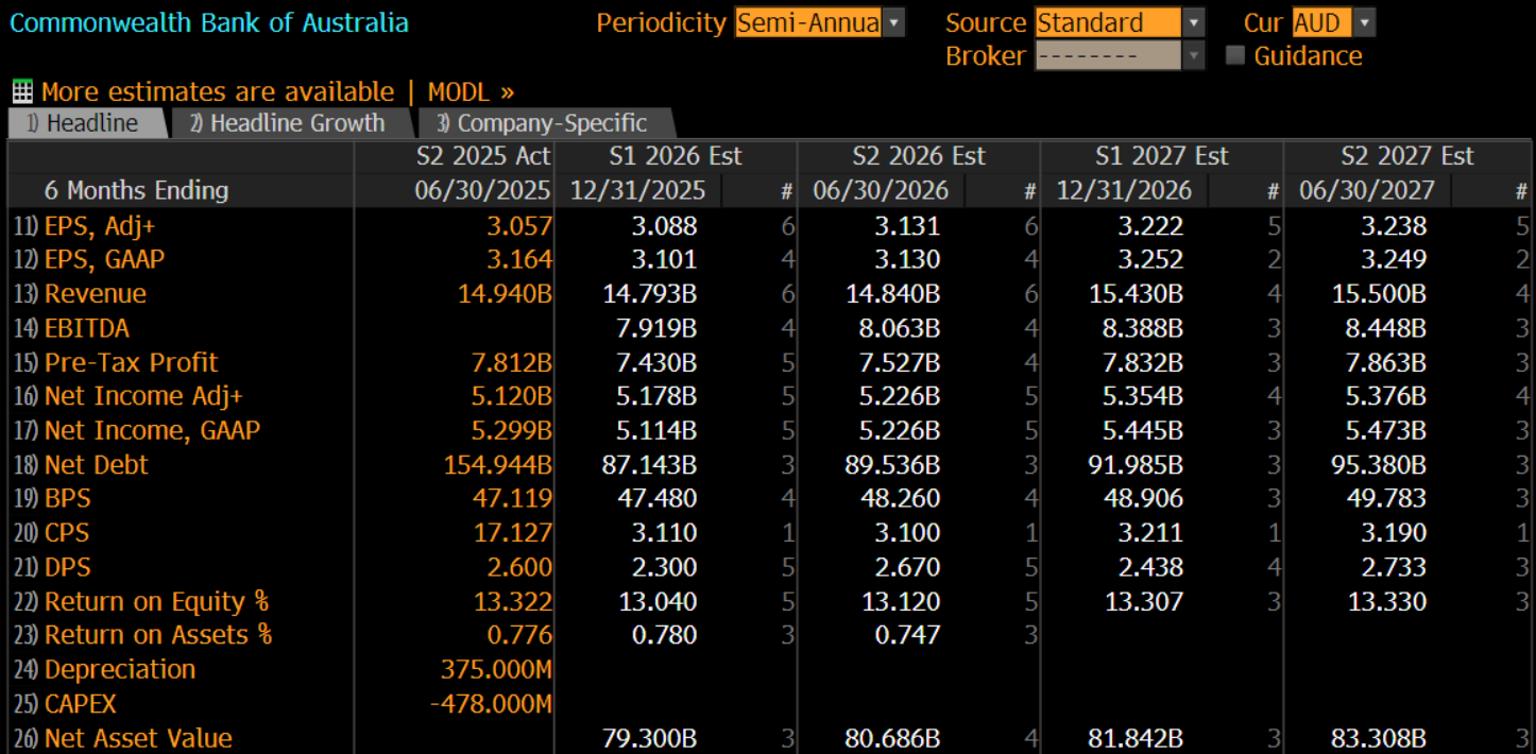Click the S1 2027 Est column header
Screen dimensions: 1536x754
point(1162,156)
